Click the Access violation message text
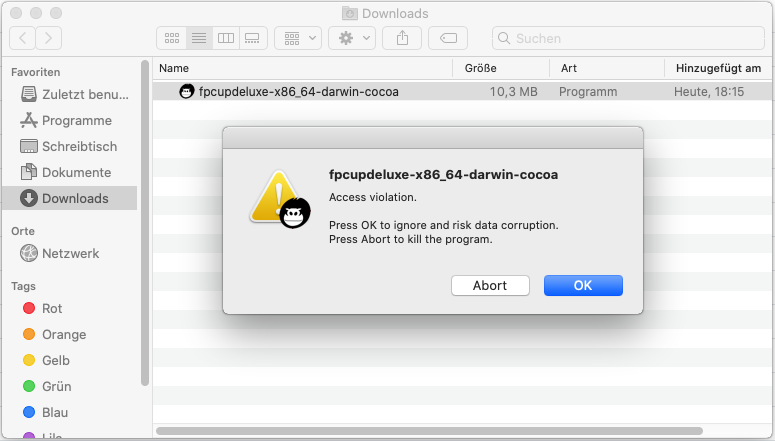775x441 pixels. point(373,197)
